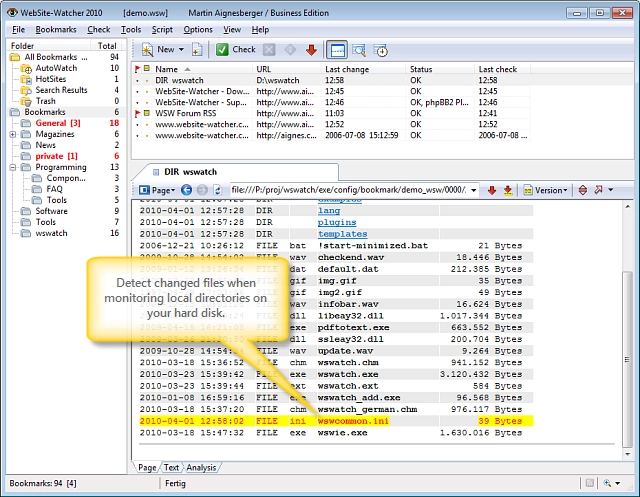The width and height of the screenshot is (640, 497).
Task: Click the gray forward navigation arrow
Action: click(x=202, y=190)
